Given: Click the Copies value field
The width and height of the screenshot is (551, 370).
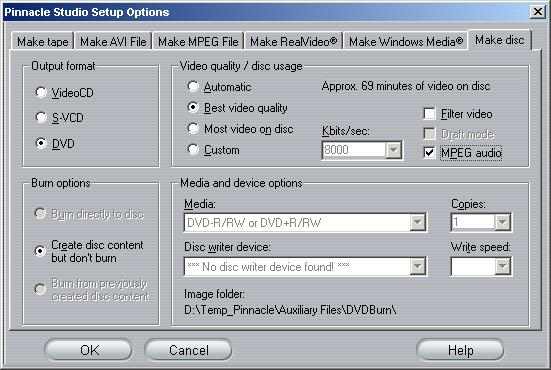Looking at the screenshot, I should coord(473,222).
